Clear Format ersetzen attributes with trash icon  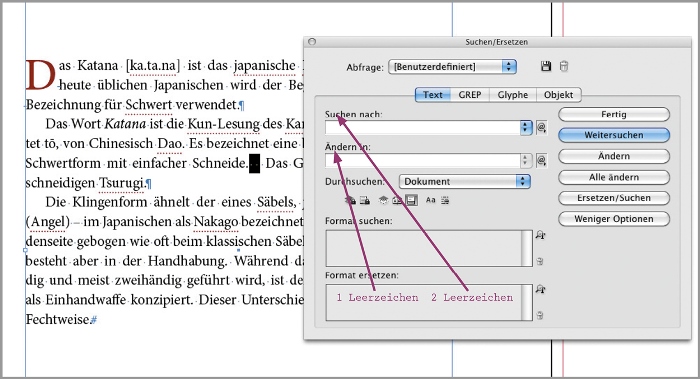tap(540, 316)
